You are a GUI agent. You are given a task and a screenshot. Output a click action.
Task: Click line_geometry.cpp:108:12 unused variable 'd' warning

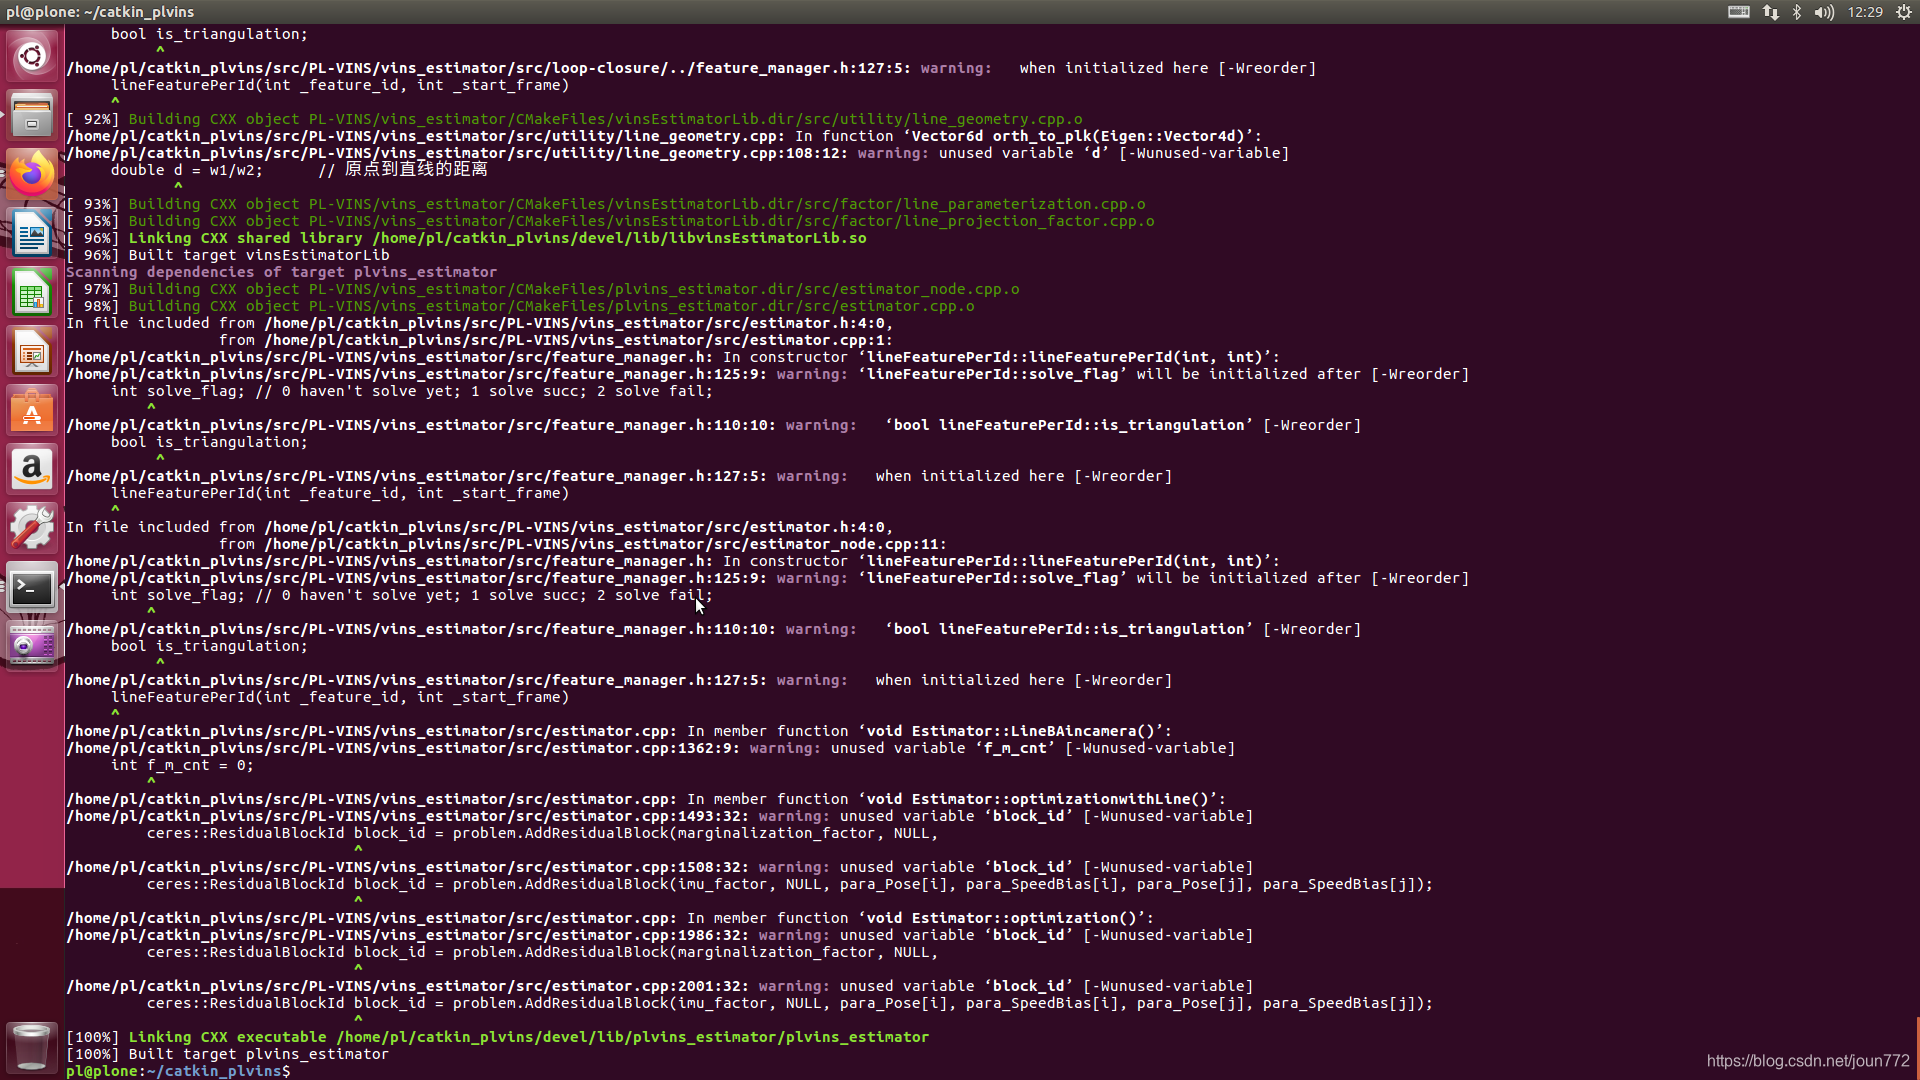point(677,153)
